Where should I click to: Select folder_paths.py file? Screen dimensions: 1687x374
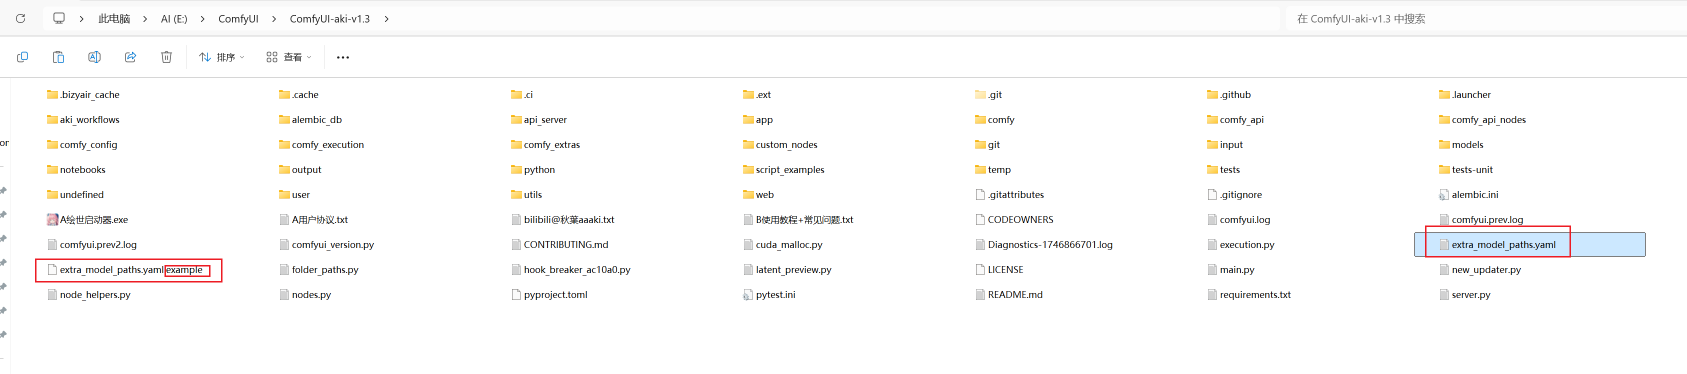(x=318, y=269)
